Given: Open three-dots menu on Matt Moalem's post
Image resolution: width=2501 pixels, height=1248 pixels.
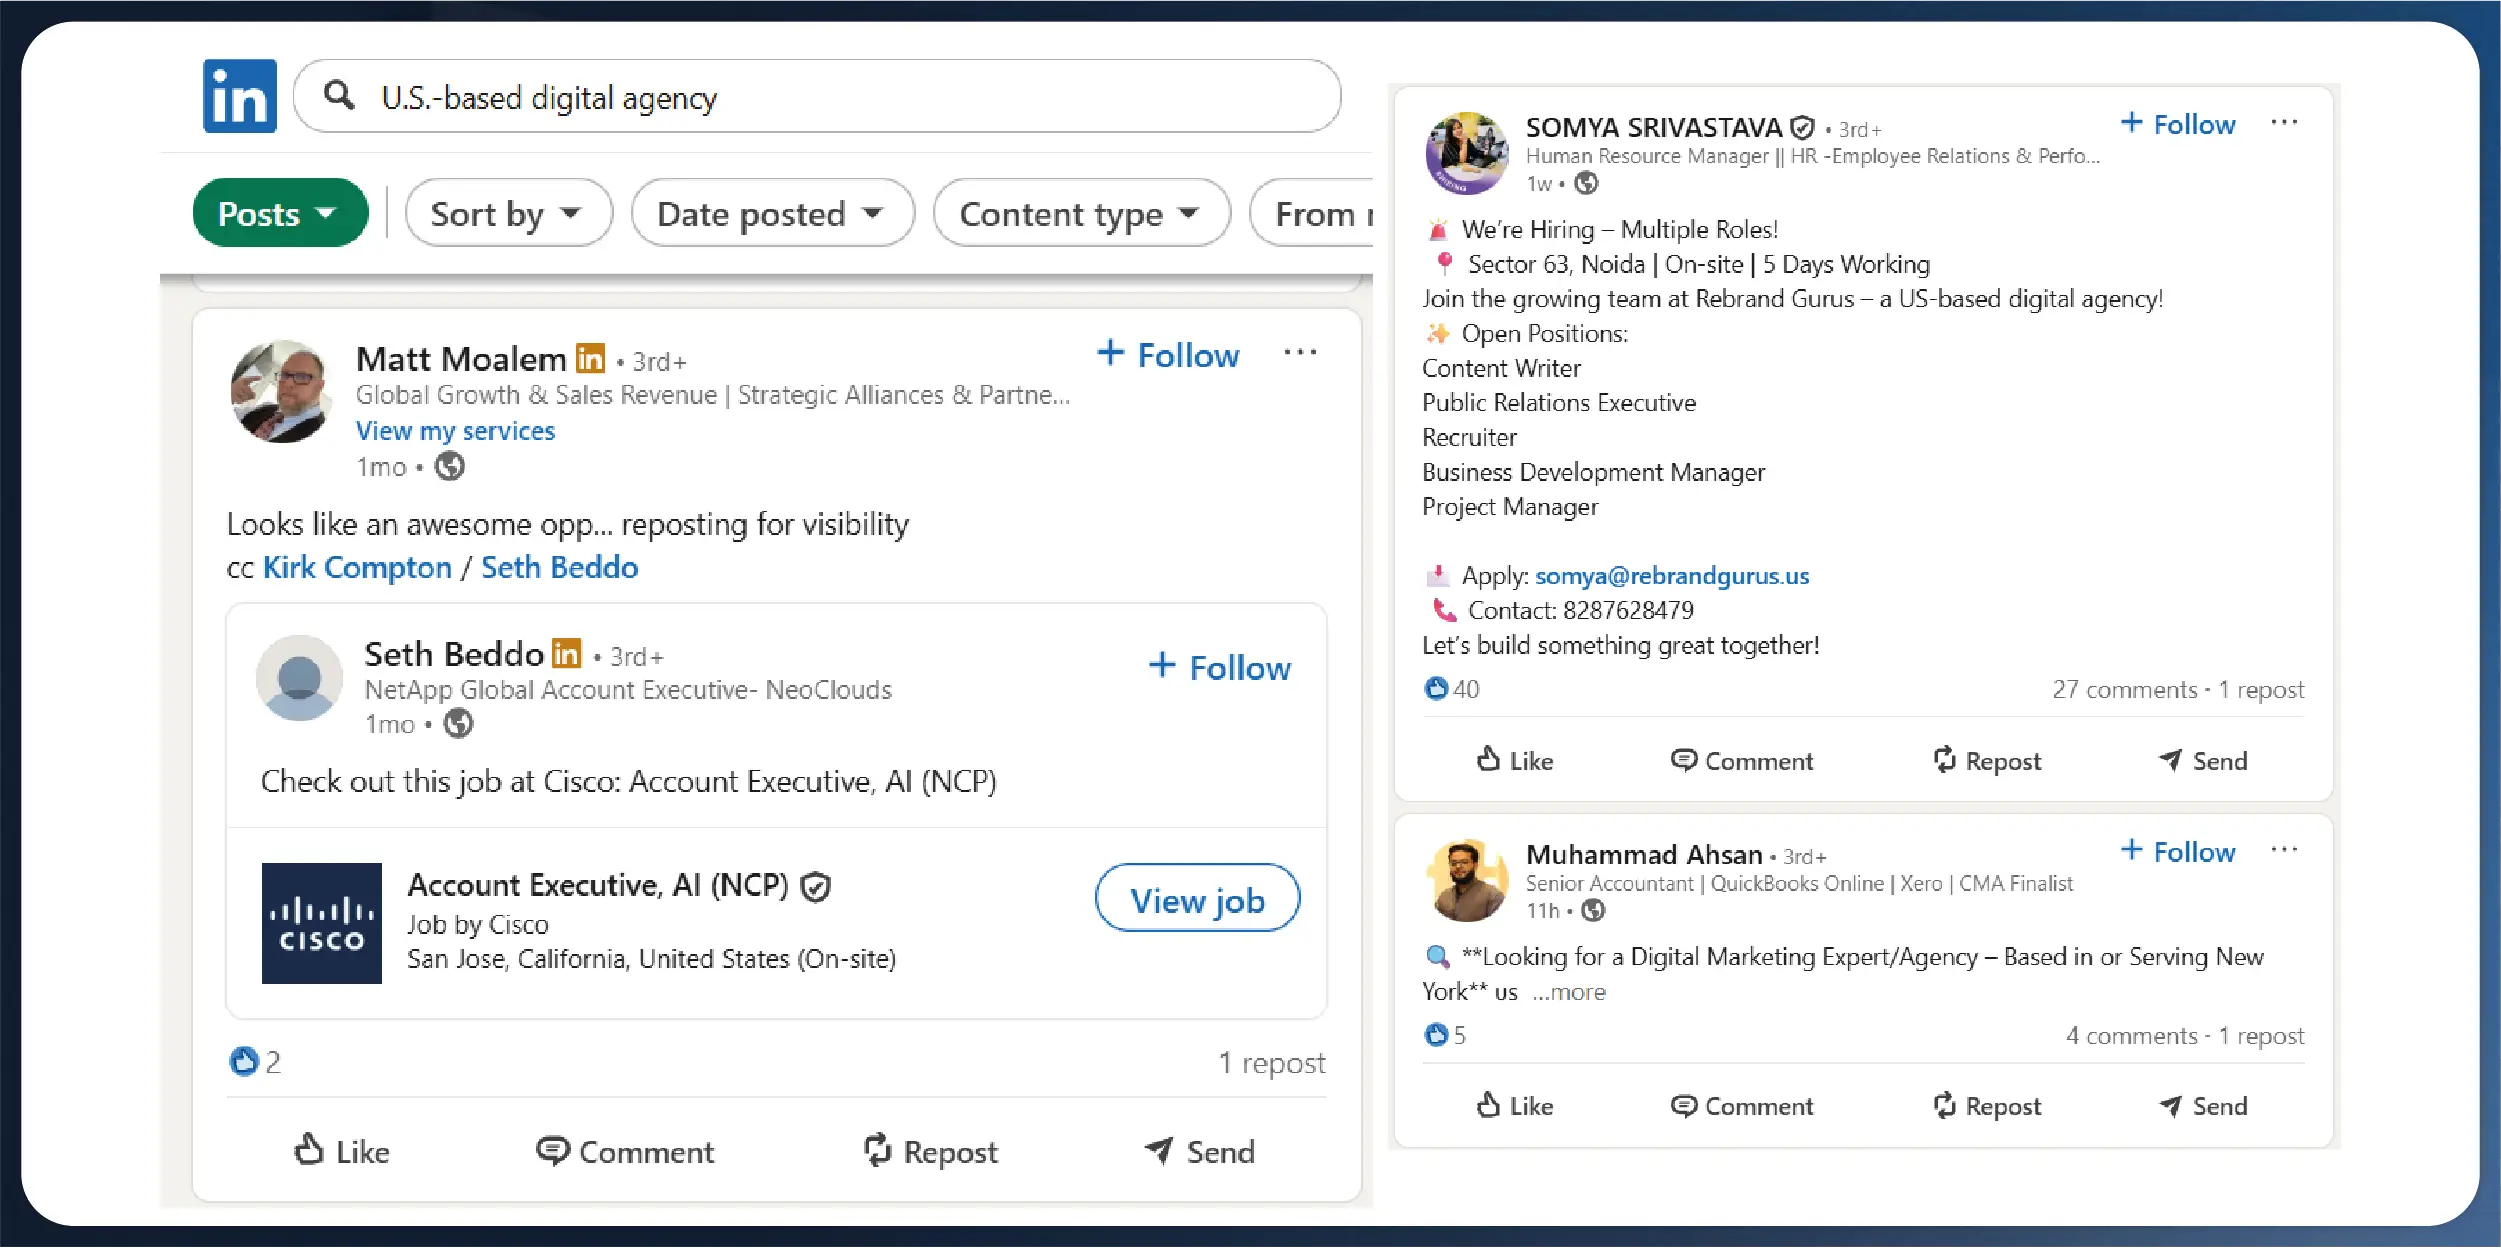Looking at the screenshot, I should pos(1299,353).
